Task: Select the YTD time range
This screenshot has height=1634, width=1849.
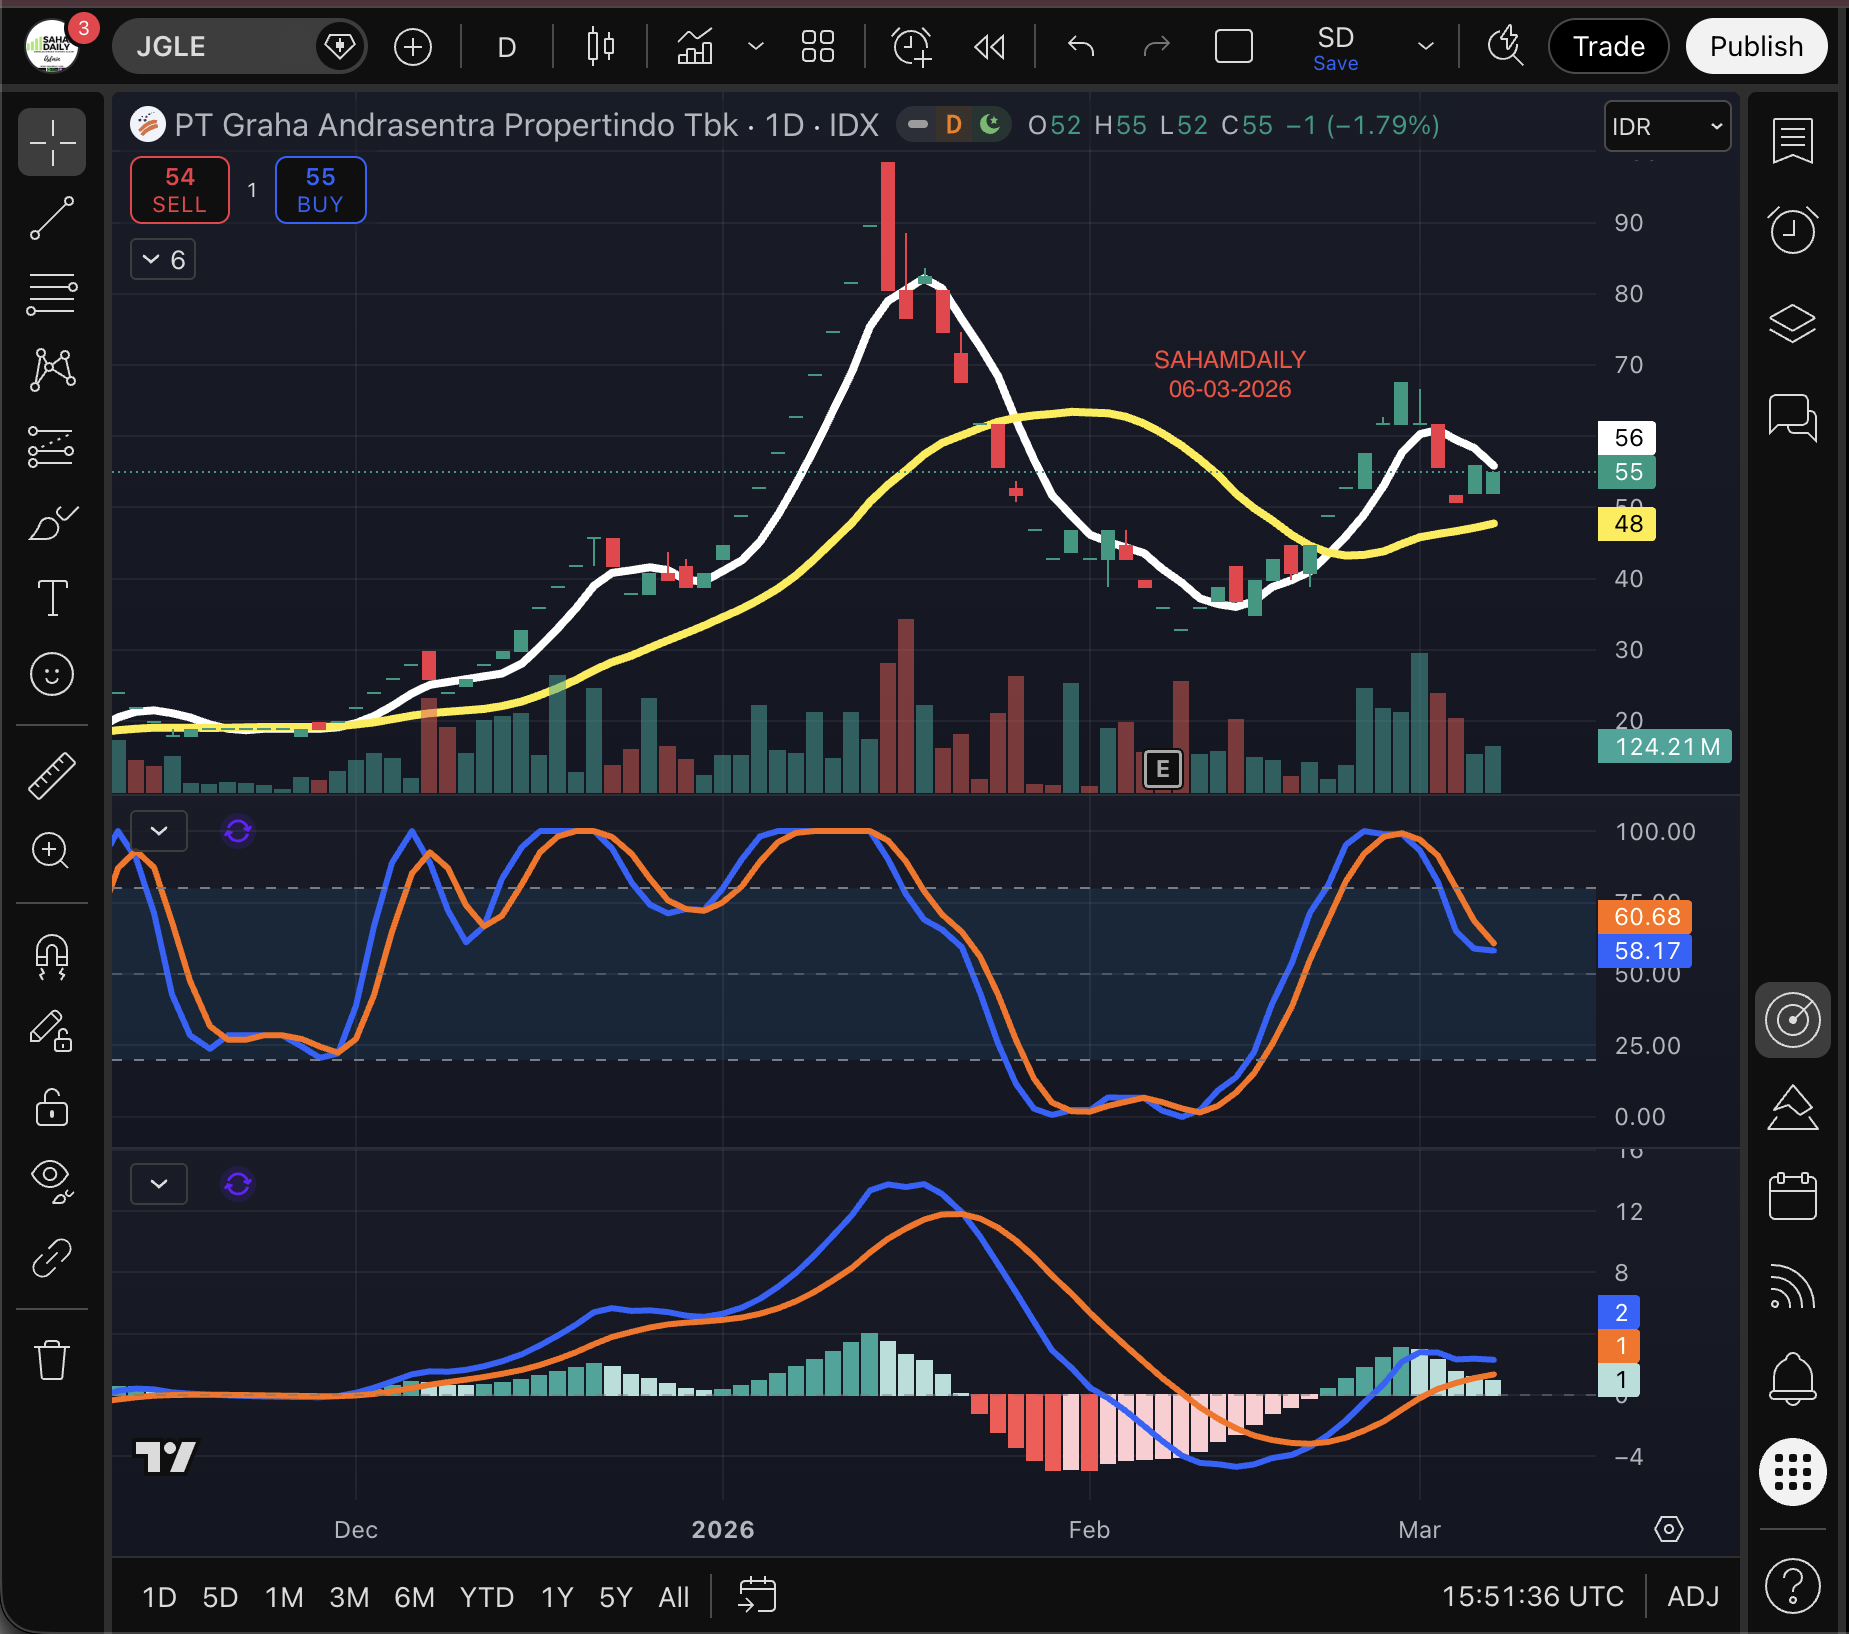Action: [486, 1597]
